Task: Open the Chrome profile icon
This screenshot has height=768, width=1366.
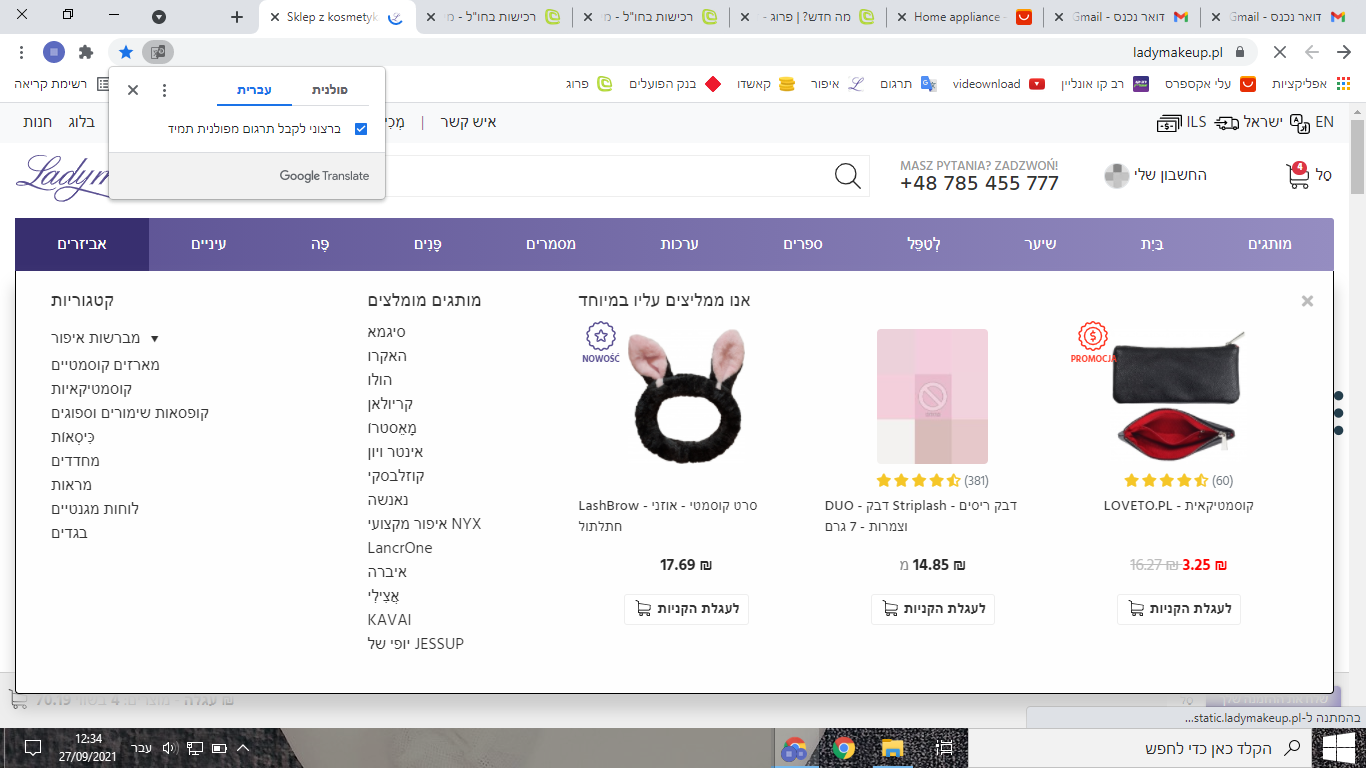Action: click(x=54, y=52)
